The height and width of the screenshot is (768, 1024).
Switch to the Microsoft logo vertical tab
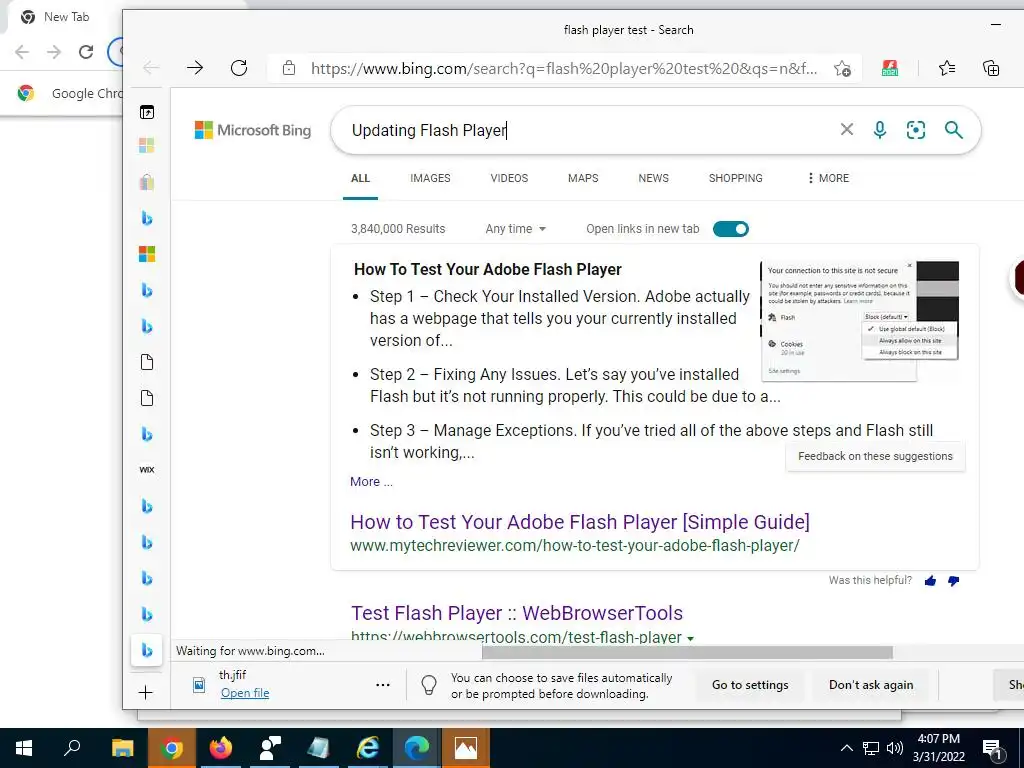[147, 254]
